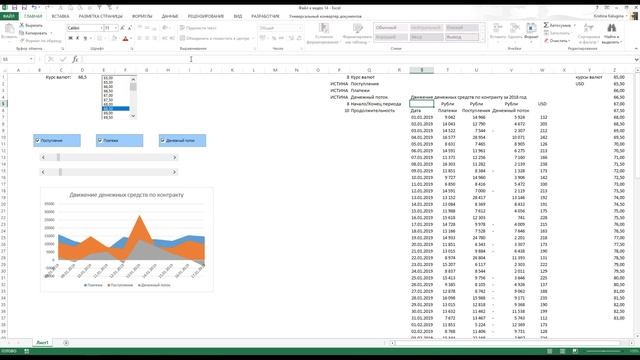Select cell with date 01.01.2019
This screenshot has height=360, width=640.
coord(422,118)
